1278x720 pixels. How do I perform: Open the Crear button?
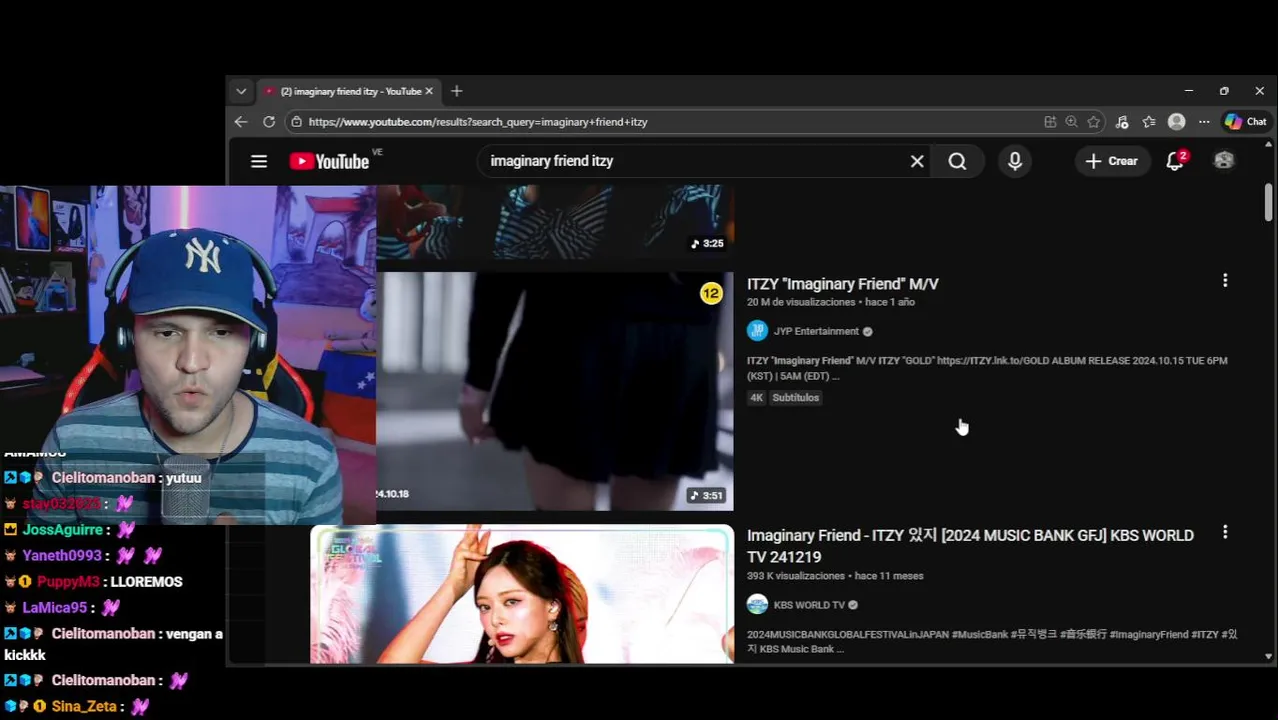[x=1112, y=161]
